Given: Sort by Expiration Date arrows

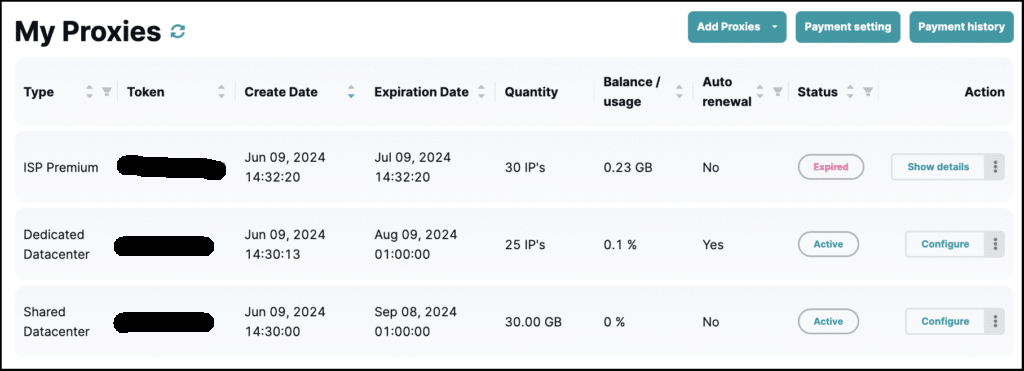Looking at the screenshot, I should click(481, 92).
